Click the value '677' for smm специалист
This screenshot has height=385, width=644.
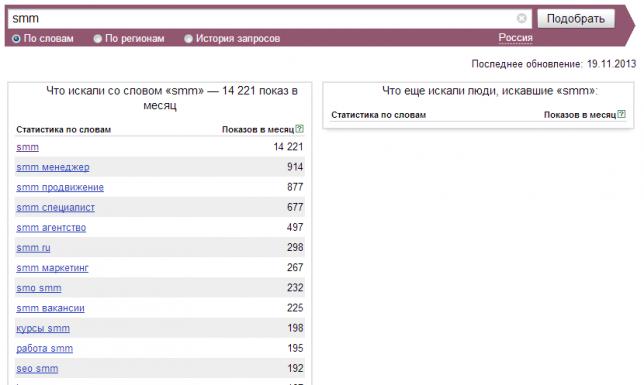[x=295, y=207]
